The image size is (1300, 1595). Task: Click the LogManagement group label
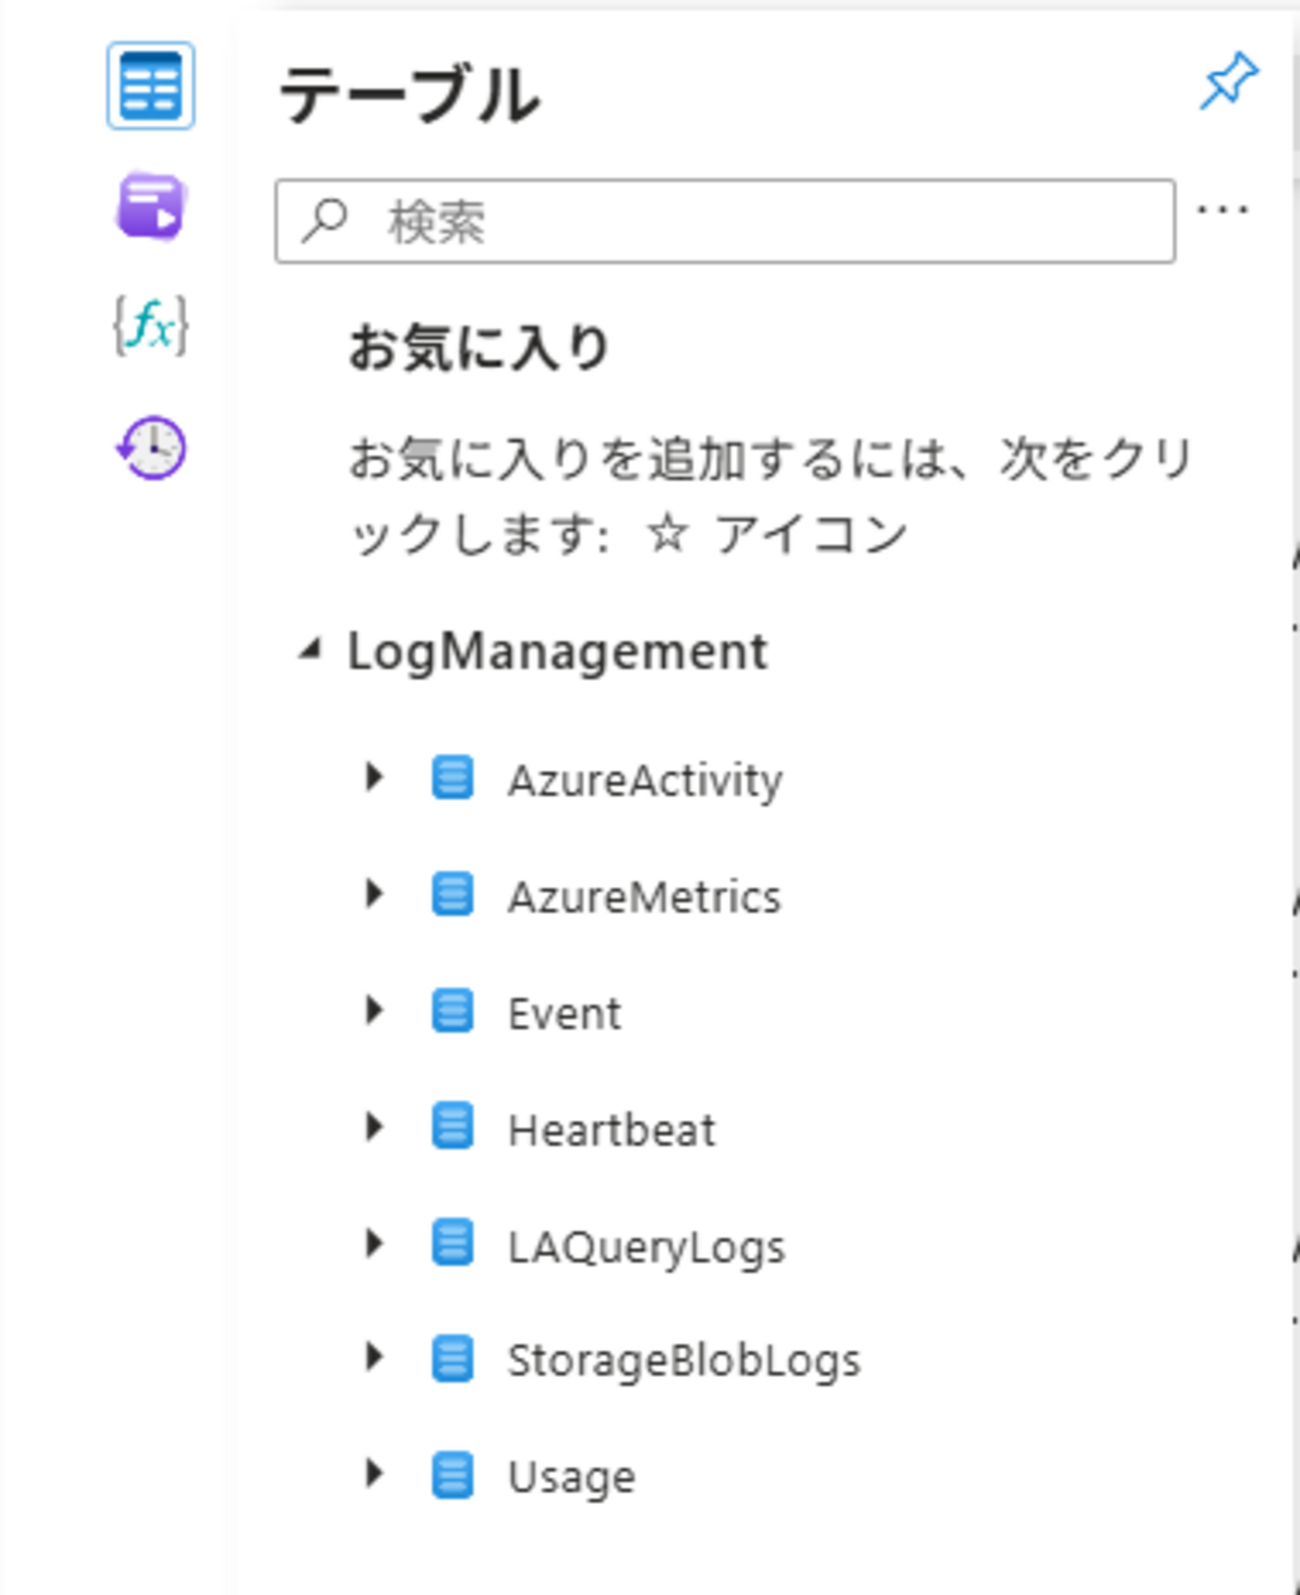pyautogui.click(x=557, y=653)
